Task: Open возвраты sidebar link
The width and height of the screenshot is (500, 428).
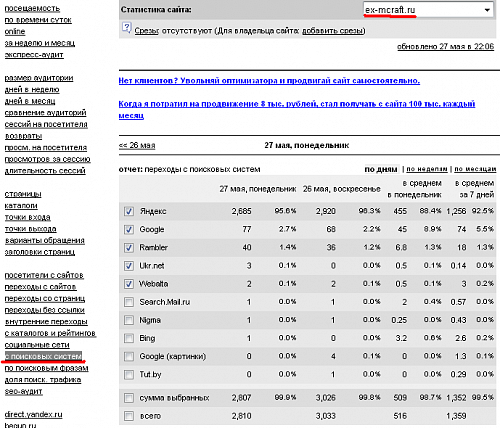Action: pyautogui.click(x=23, y=136)
